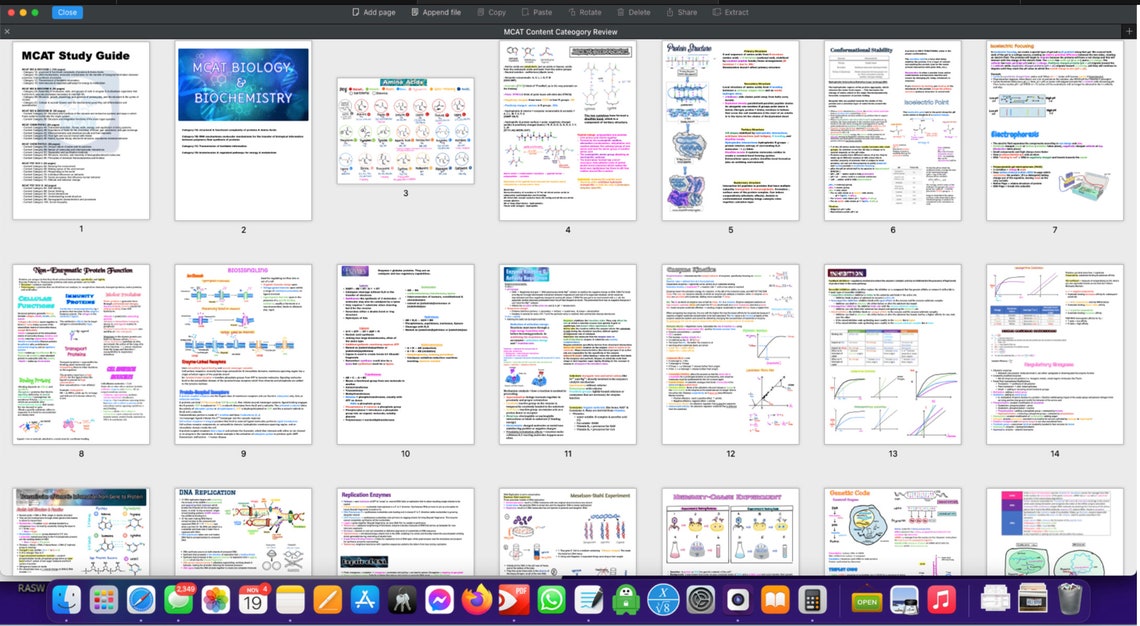Click the Paste pages icon
Image resolution: width=1140 pixels, height=626 pixels.
coord(537,12)
